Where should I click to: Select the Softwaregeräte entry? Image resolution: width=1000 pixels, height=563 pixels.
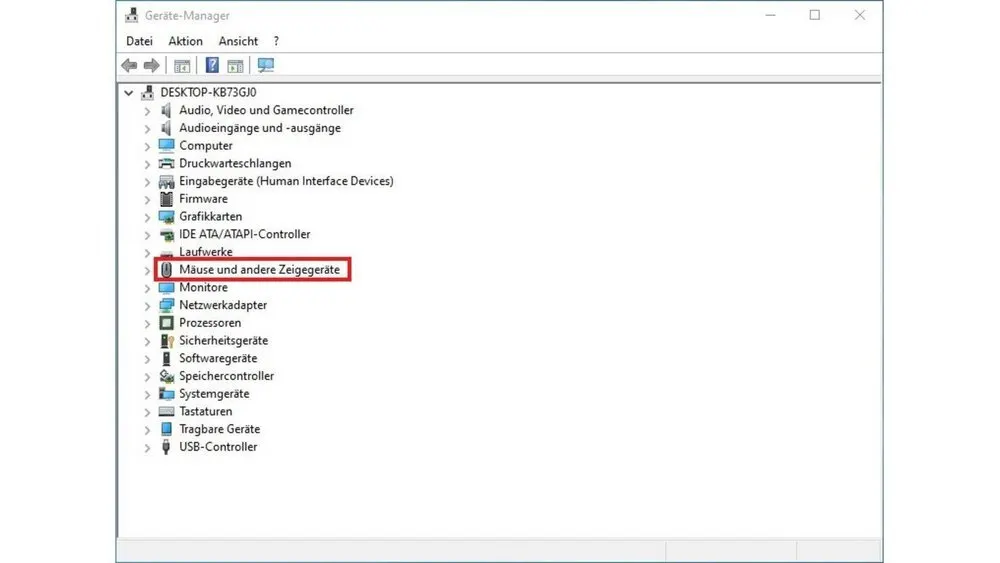pos(217,358)
